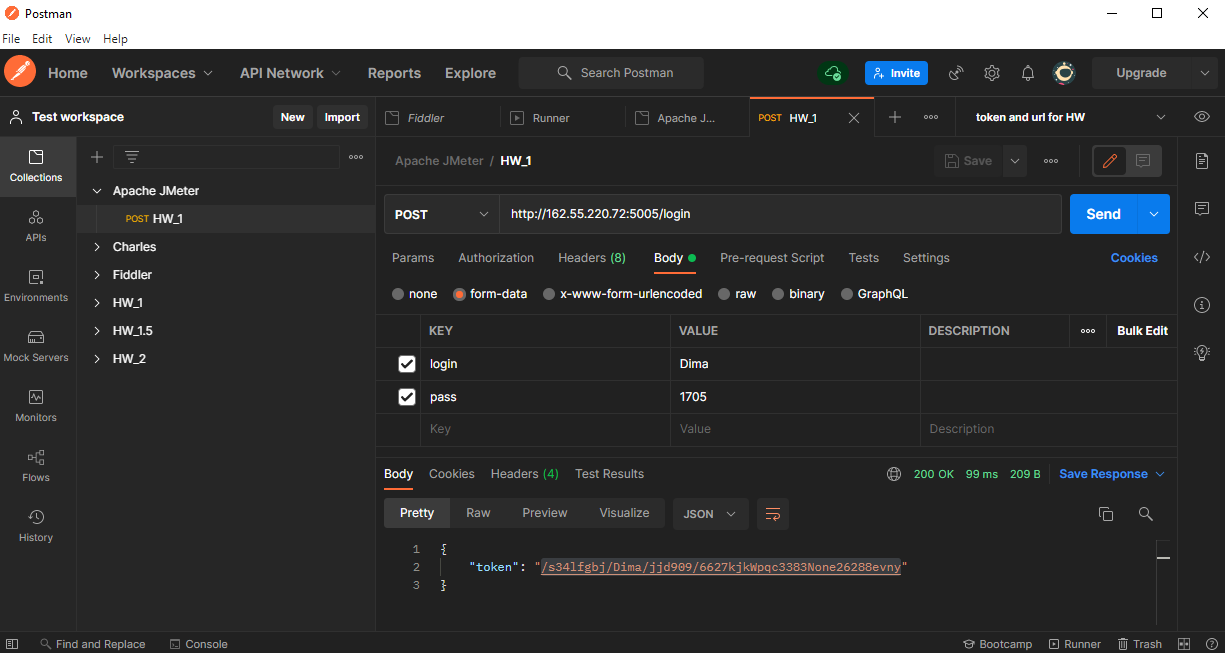
Task: Select Mock Servers in the sidebar
Action: [36, 347]
